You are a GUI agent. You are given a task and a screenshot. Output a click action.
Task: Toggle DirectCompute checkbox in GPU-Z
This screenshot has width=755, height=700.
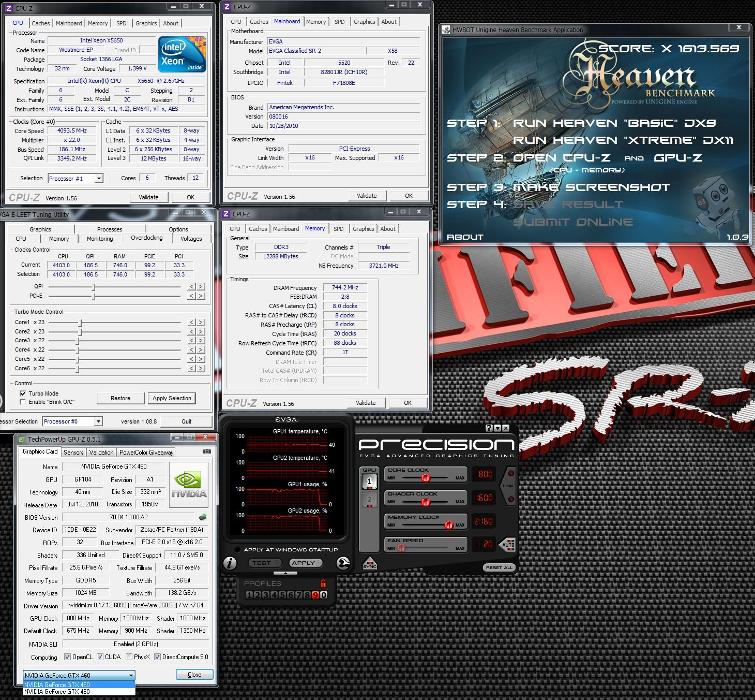tap(157, 656)
